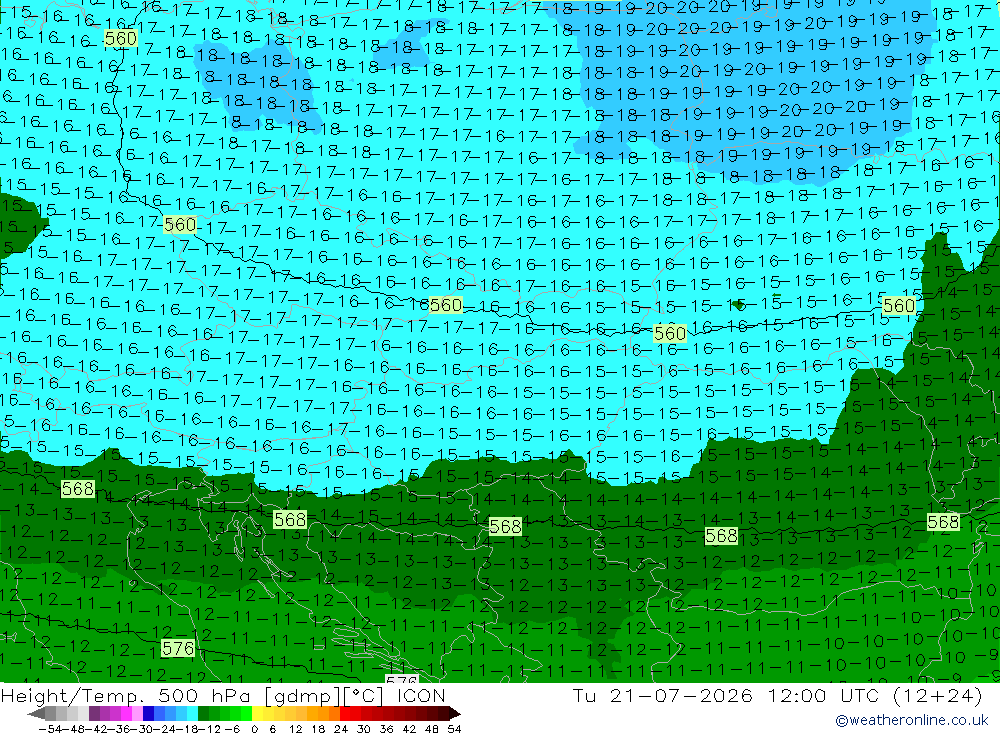Screen dimensions: 1000x733
Task: Click the 12 legend tick label
Action: [x=296, y=729]
